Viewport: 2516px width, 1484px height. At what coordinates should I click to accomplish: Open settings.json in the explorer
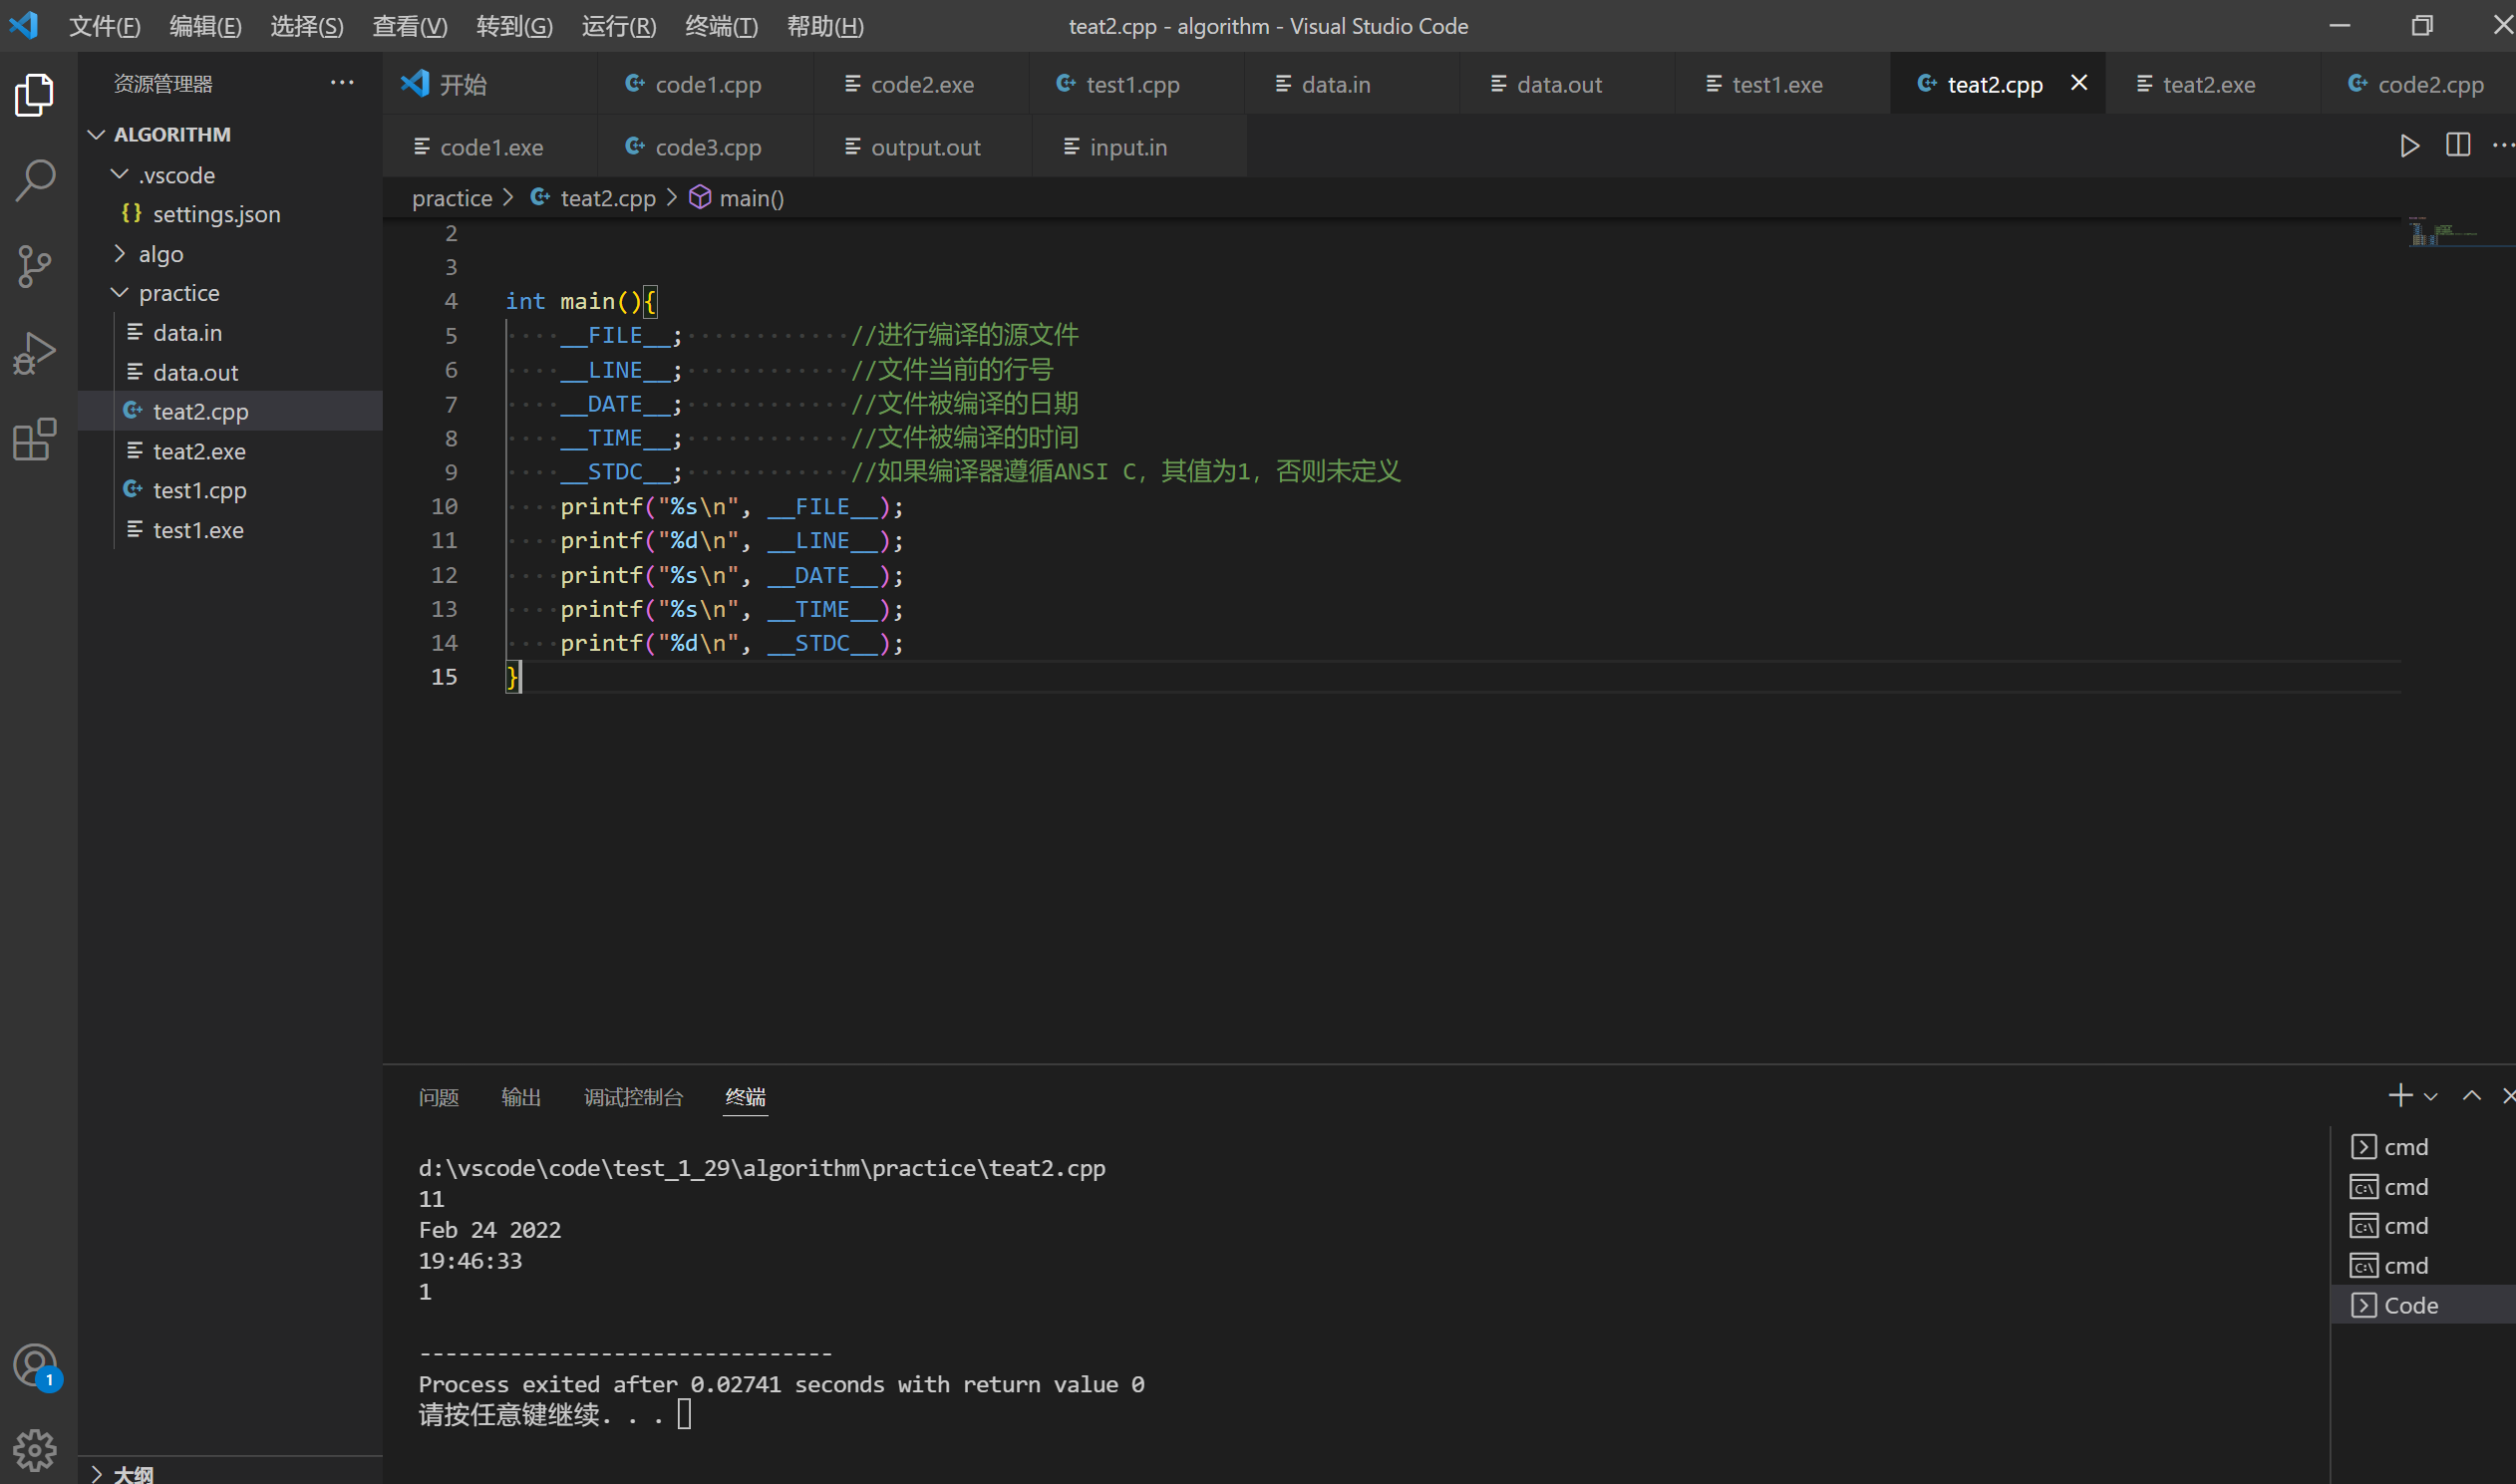click(x=230, y=214)
